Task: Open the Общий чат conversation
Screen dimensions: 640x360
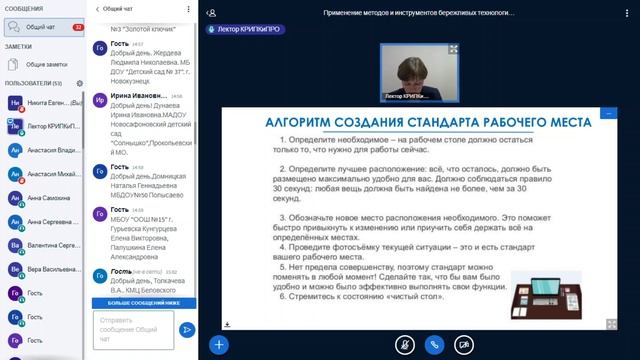Action: pos(44,27)
